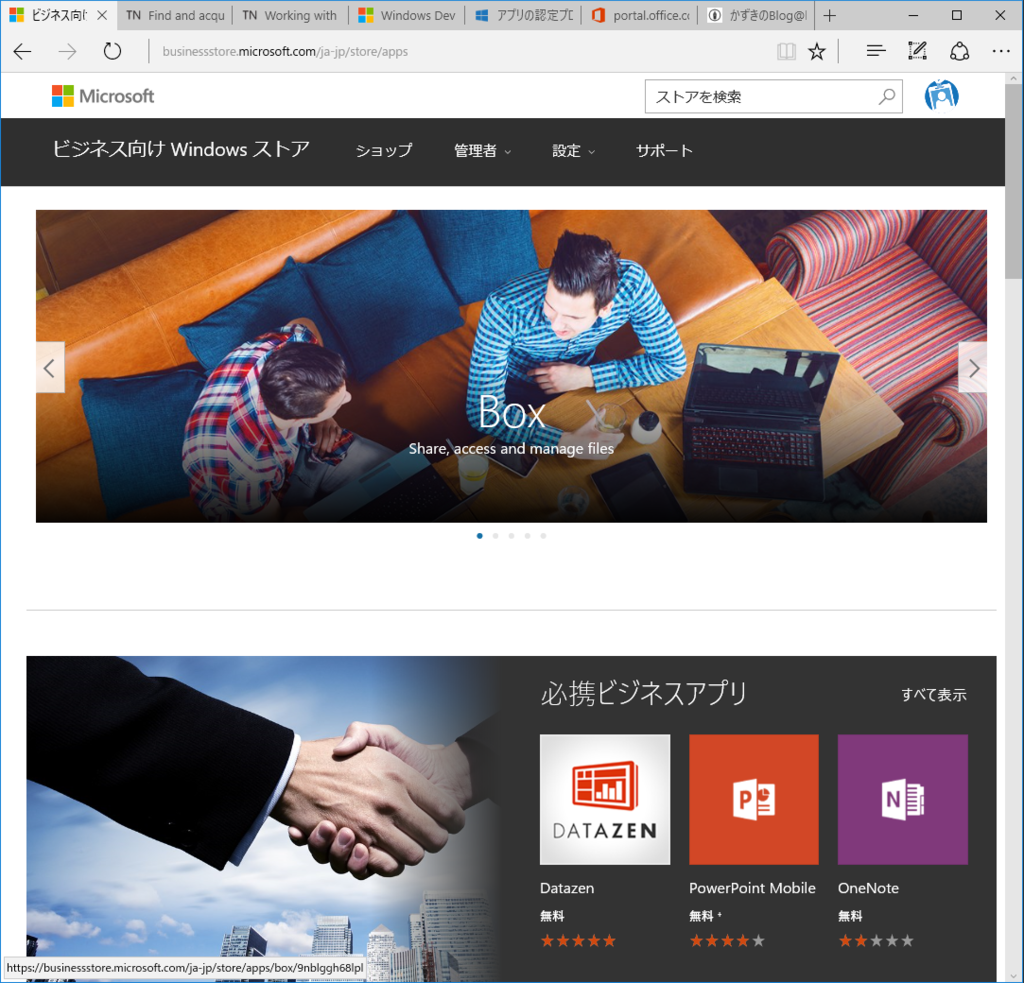Open the Hub lines icon
The width and height of the screenshot is (1024, 983).
(876, 51)
